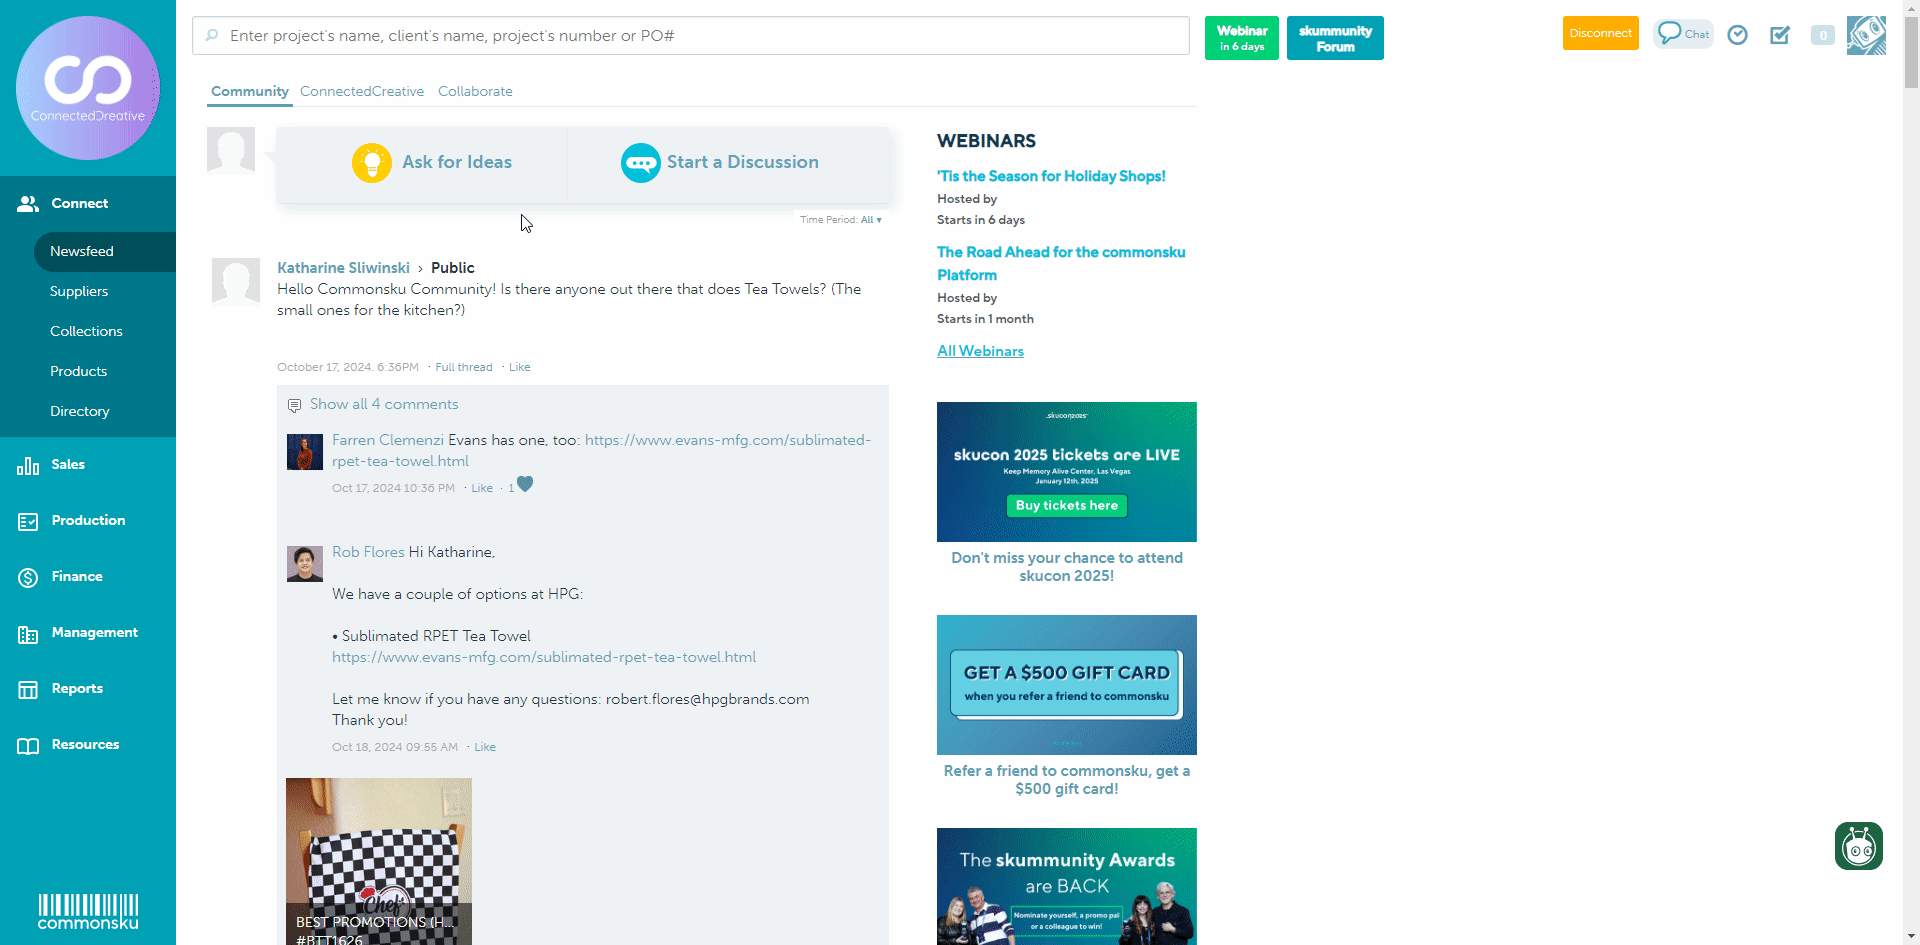Like Katharine Sliwinski's tea towel post
1920x945 pixels.
pyautogui.click(x=520, y=367)
